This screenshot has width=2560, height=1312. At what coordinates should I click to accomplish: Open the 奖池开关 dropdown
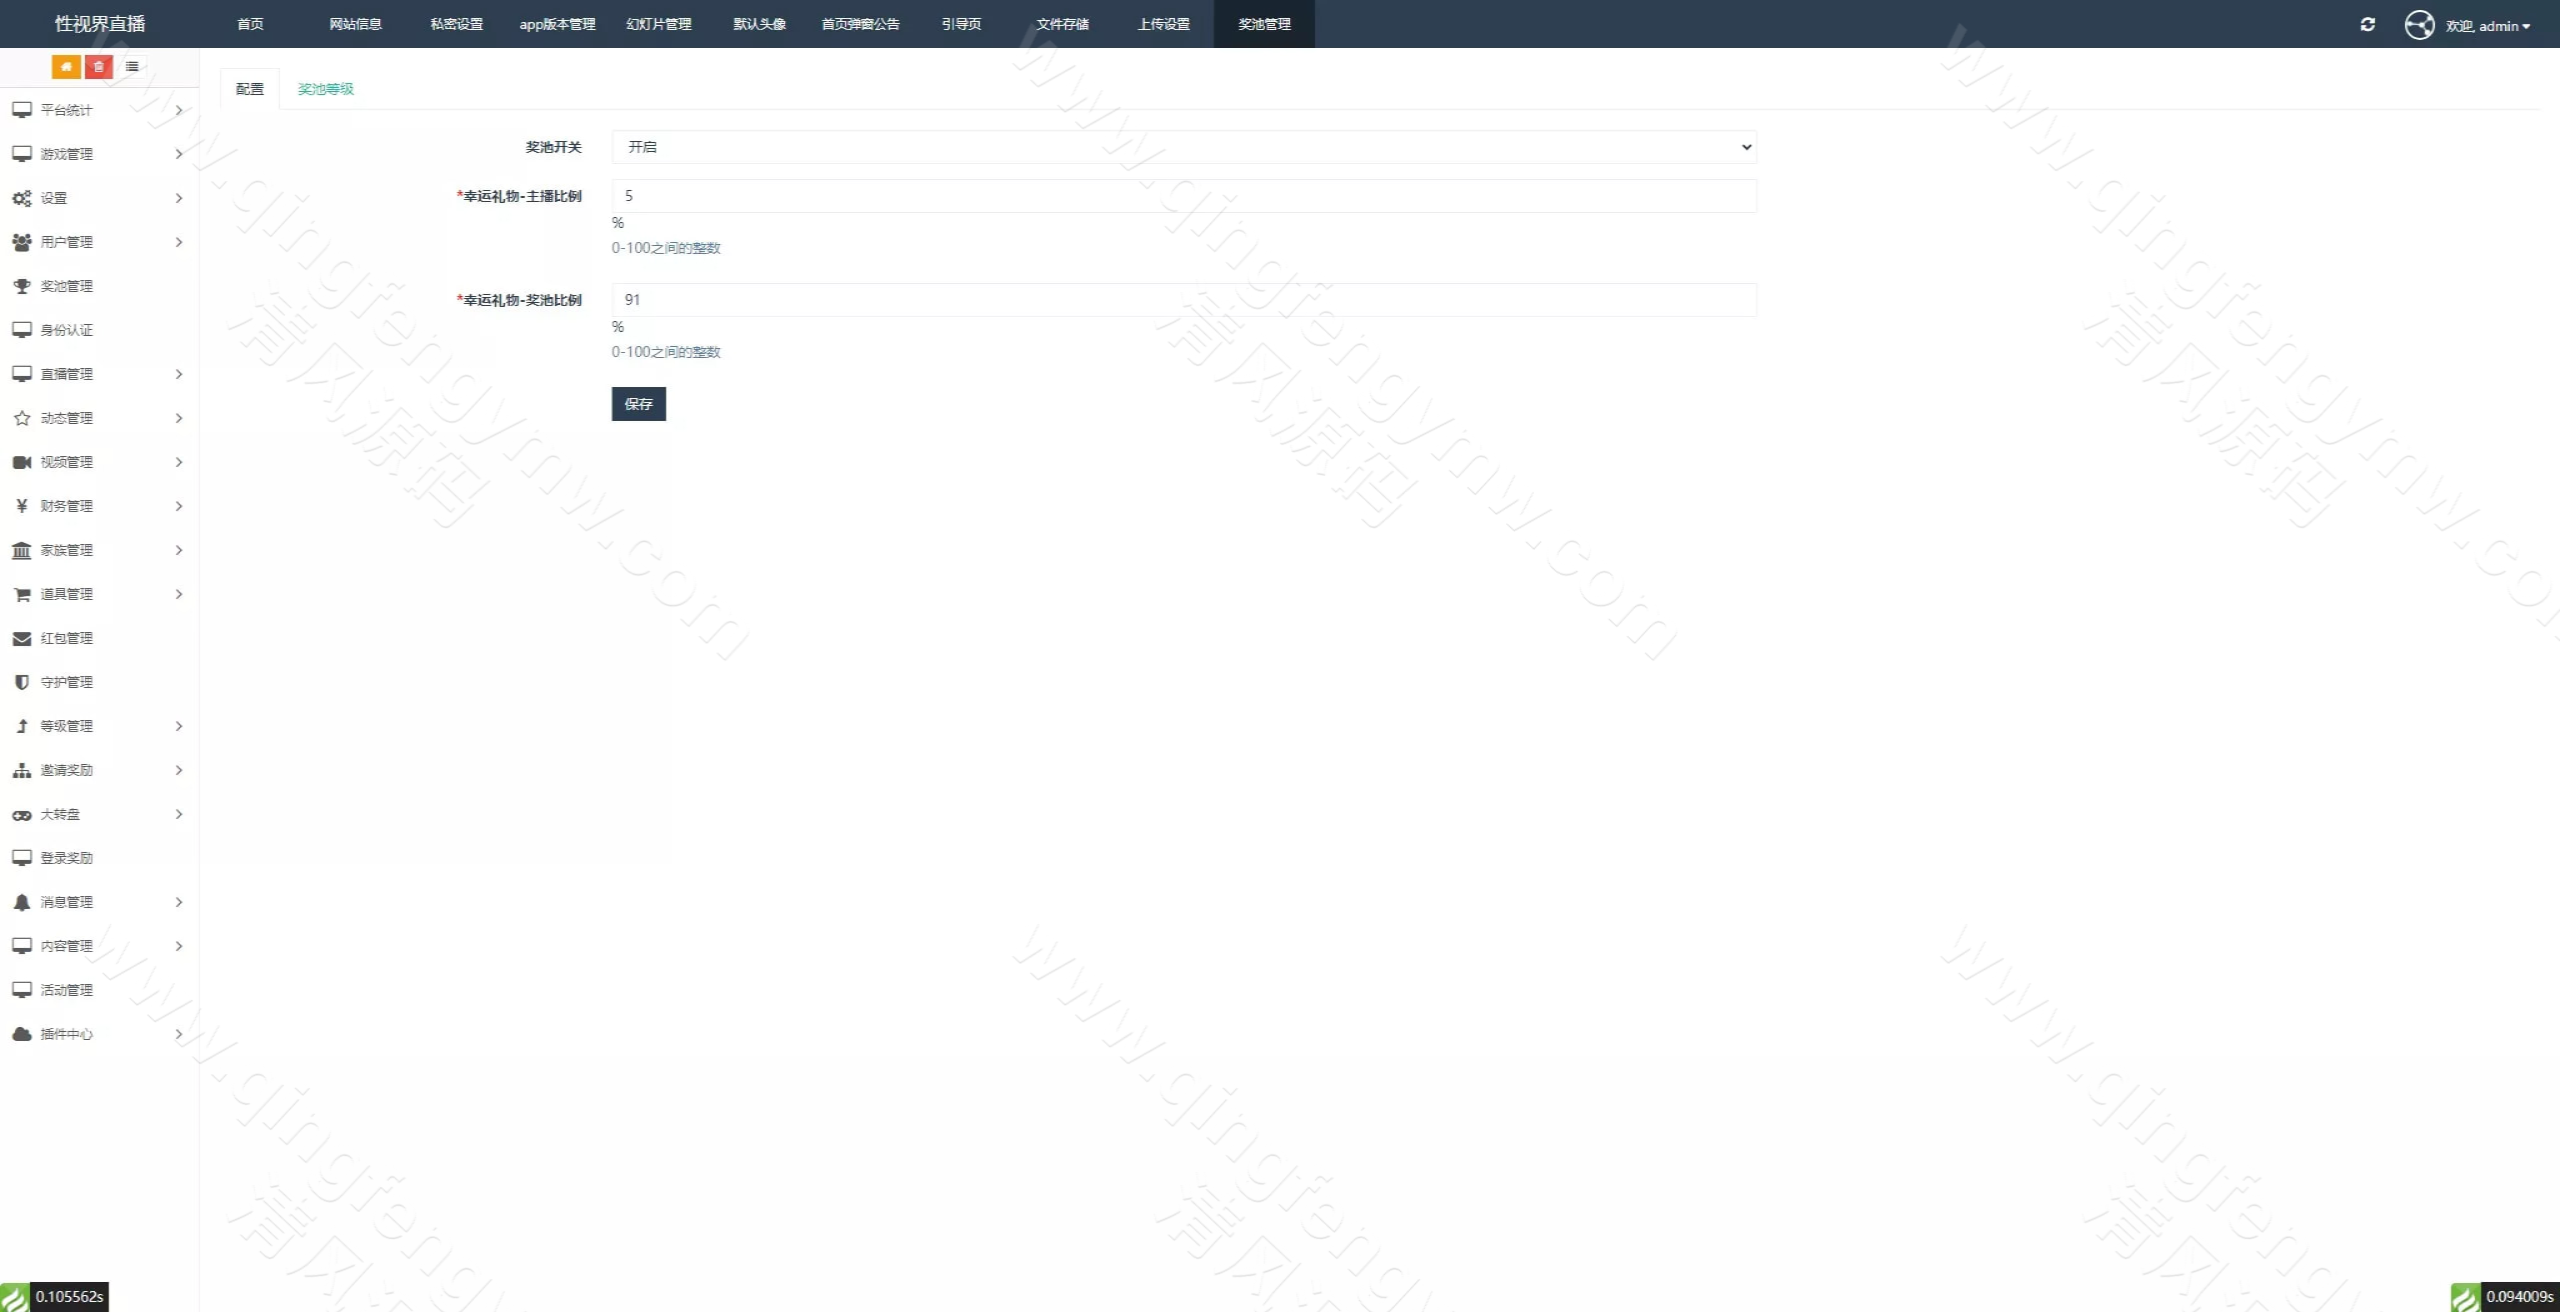pyautogui.click(x=1184, y=147)
